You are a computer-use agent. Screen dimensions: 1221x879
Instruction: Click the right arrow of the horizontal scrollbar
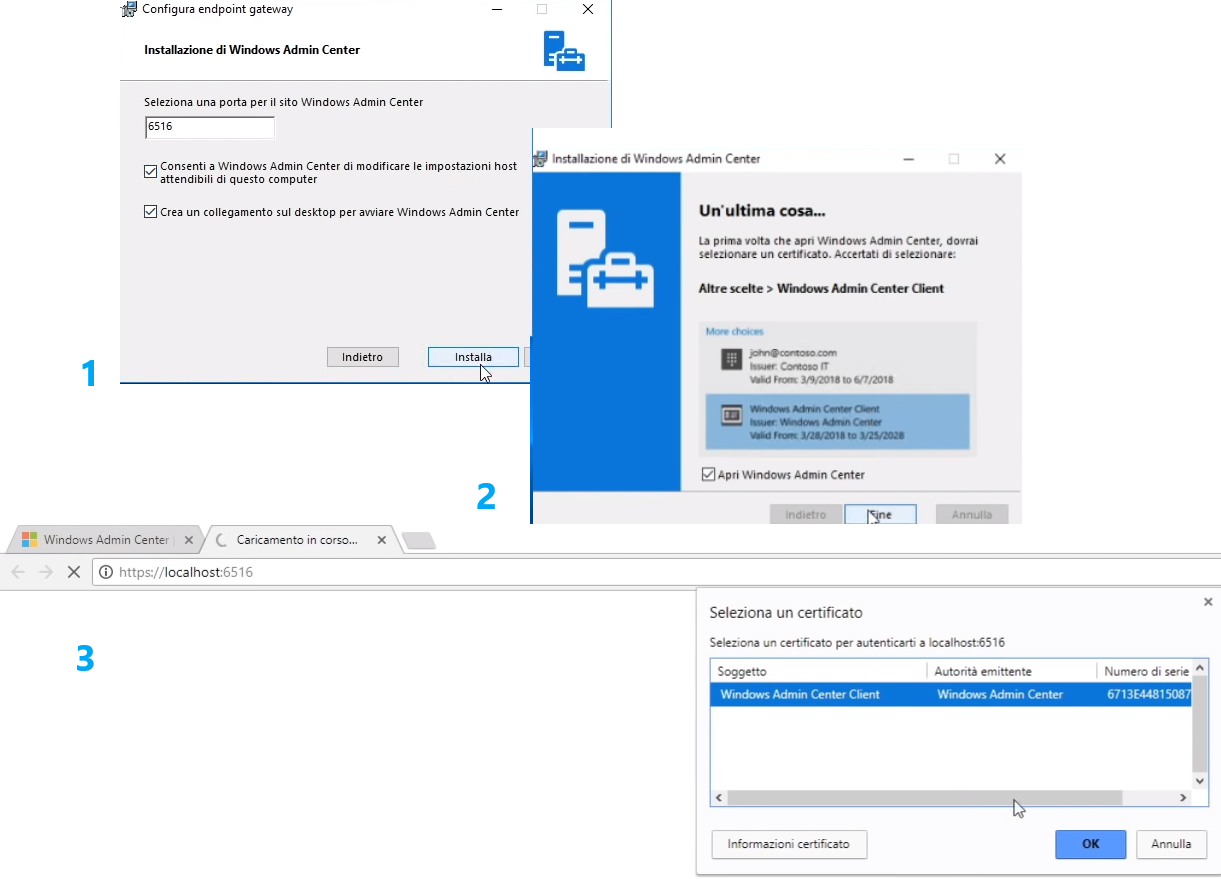[1183, 798]
